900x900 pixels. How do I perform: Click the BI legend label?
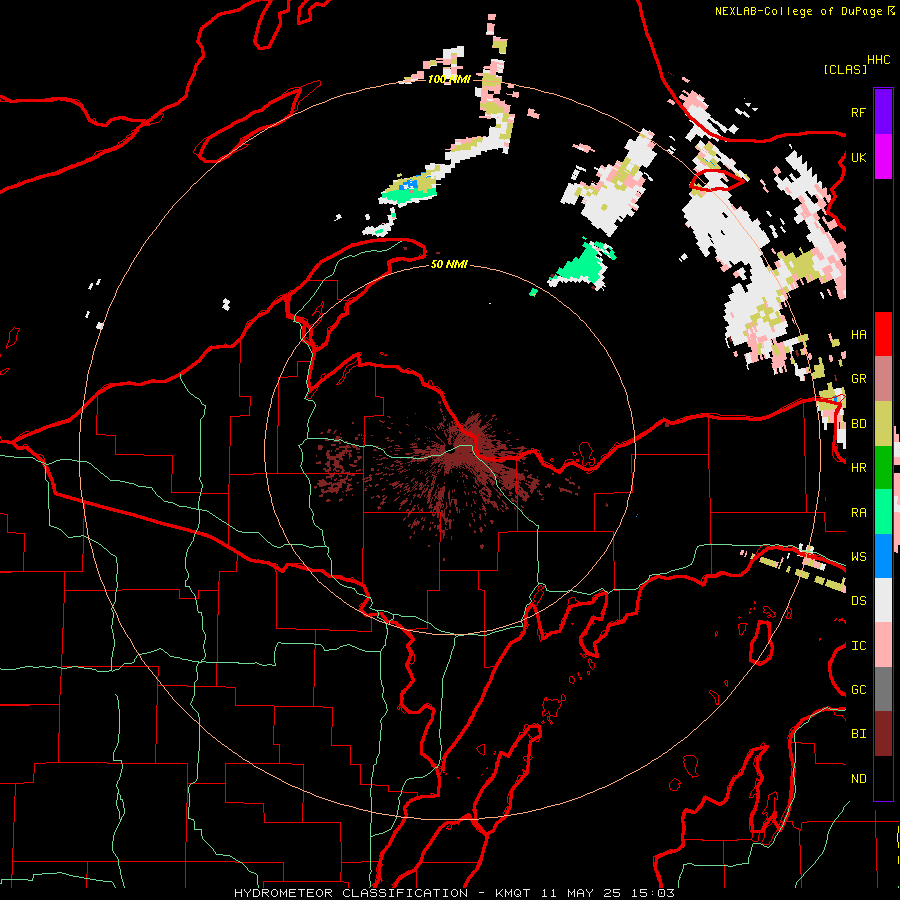858,734
